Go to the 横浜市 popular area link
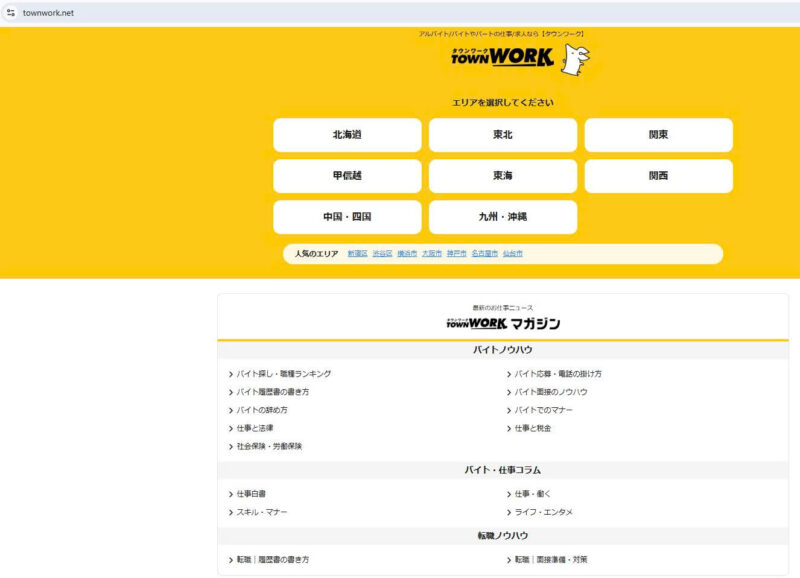The height and width of the screenshot is (578, 800). [407, 254]
